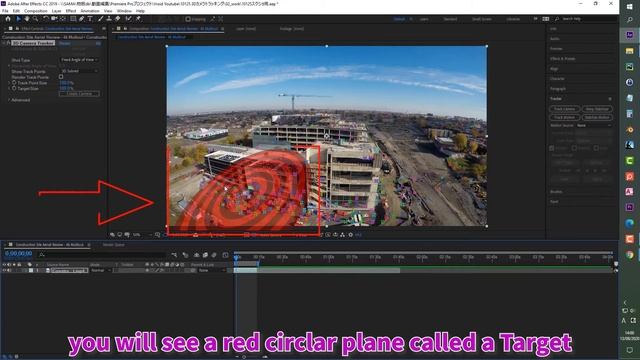
Task: Open the green Camtasia taskbar icon
Action: [629, 160]
